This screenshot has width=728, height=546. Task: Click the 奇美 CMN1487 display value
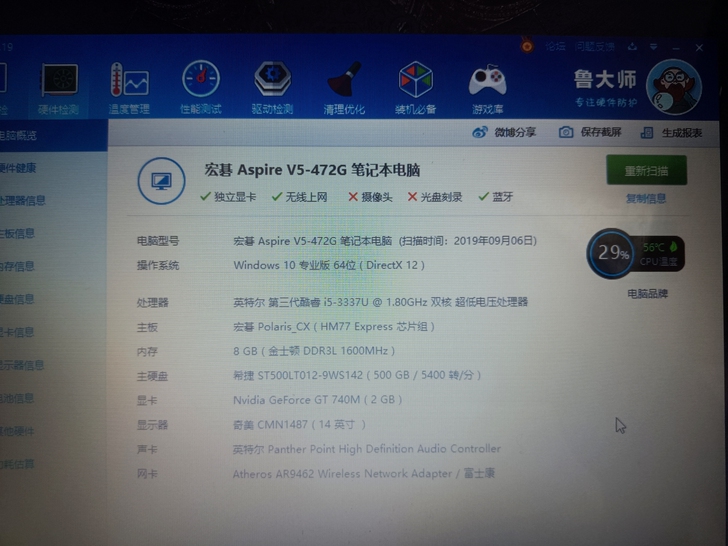tap(299, 424)
